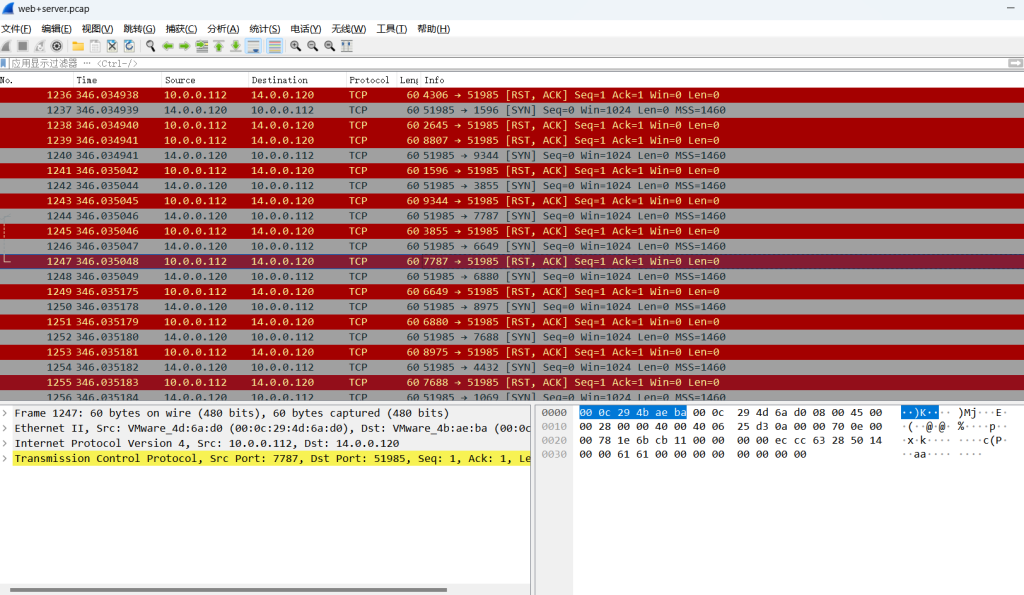Open a capture file with folder icon

[78, 46]
